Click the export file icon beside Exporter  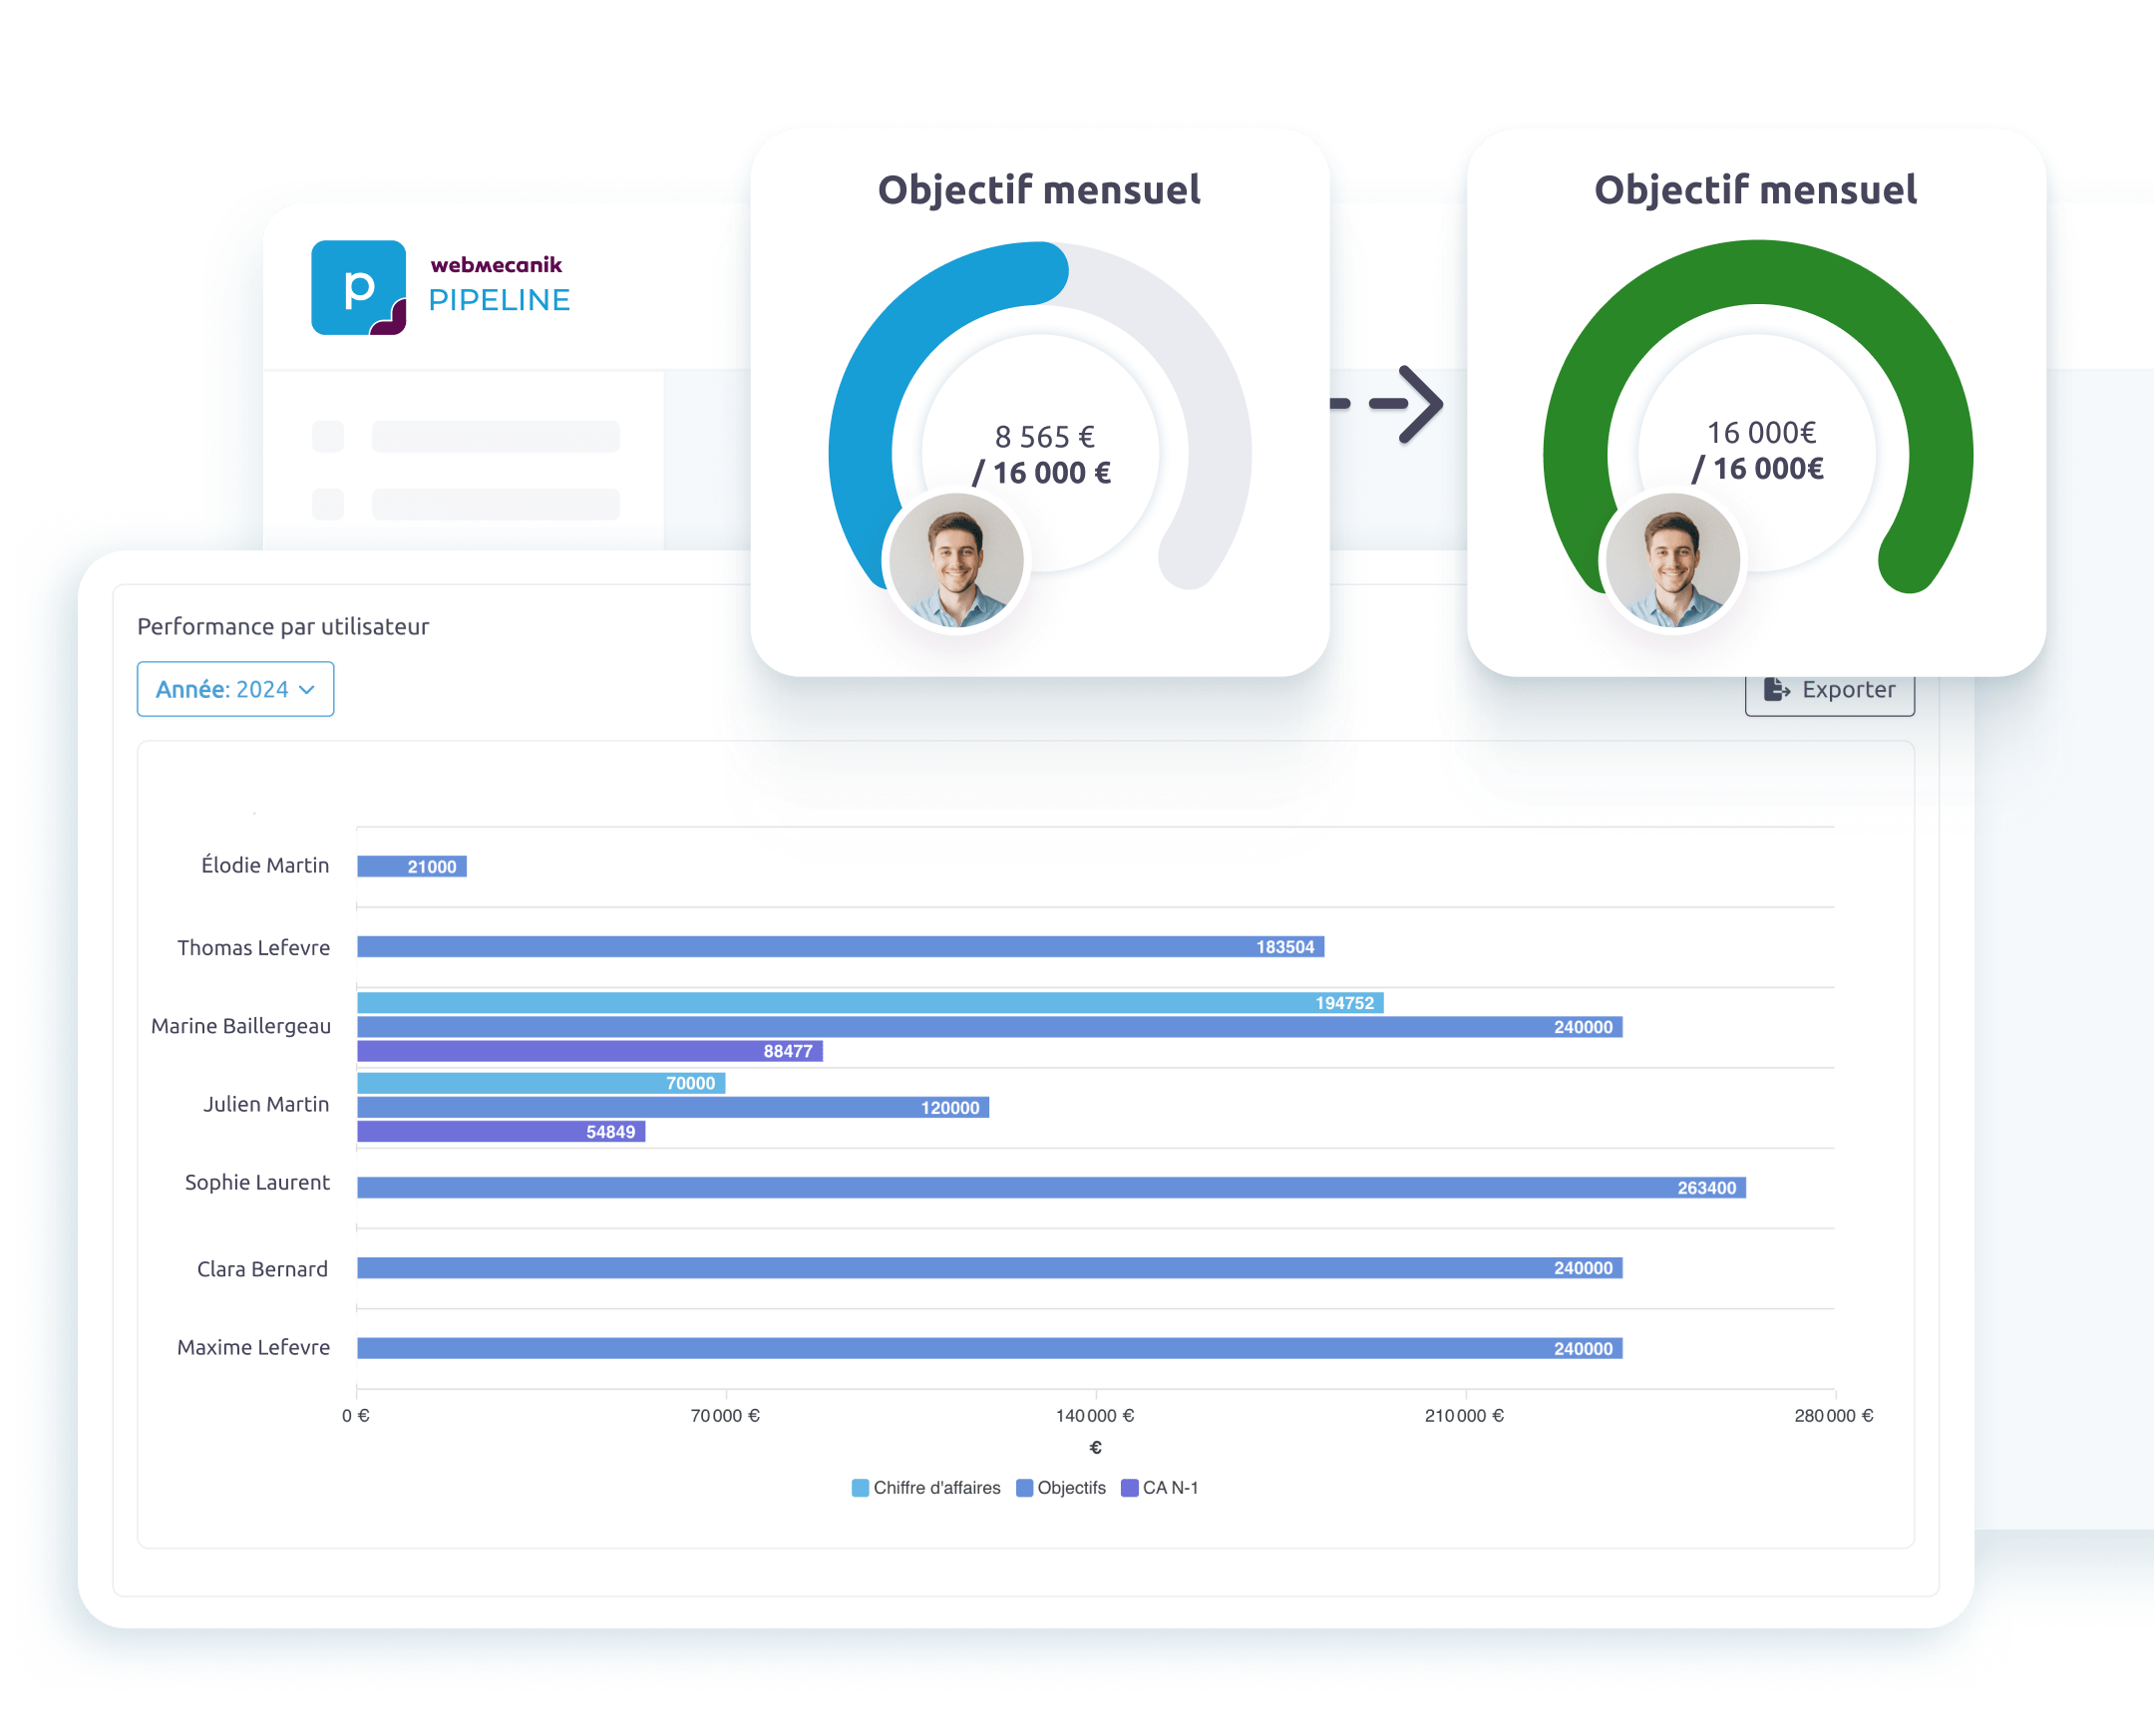1776,689
